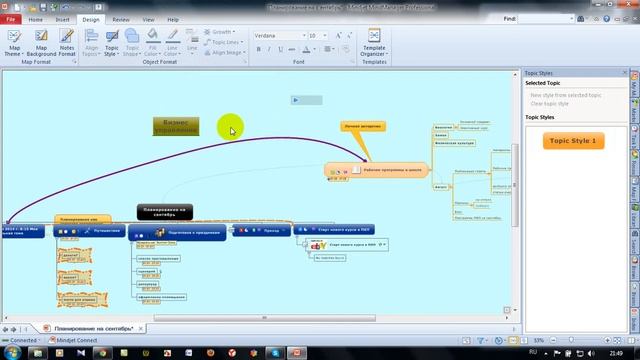
Task: Click the Mindjet Connect button
Action: (x=73, y=340)
